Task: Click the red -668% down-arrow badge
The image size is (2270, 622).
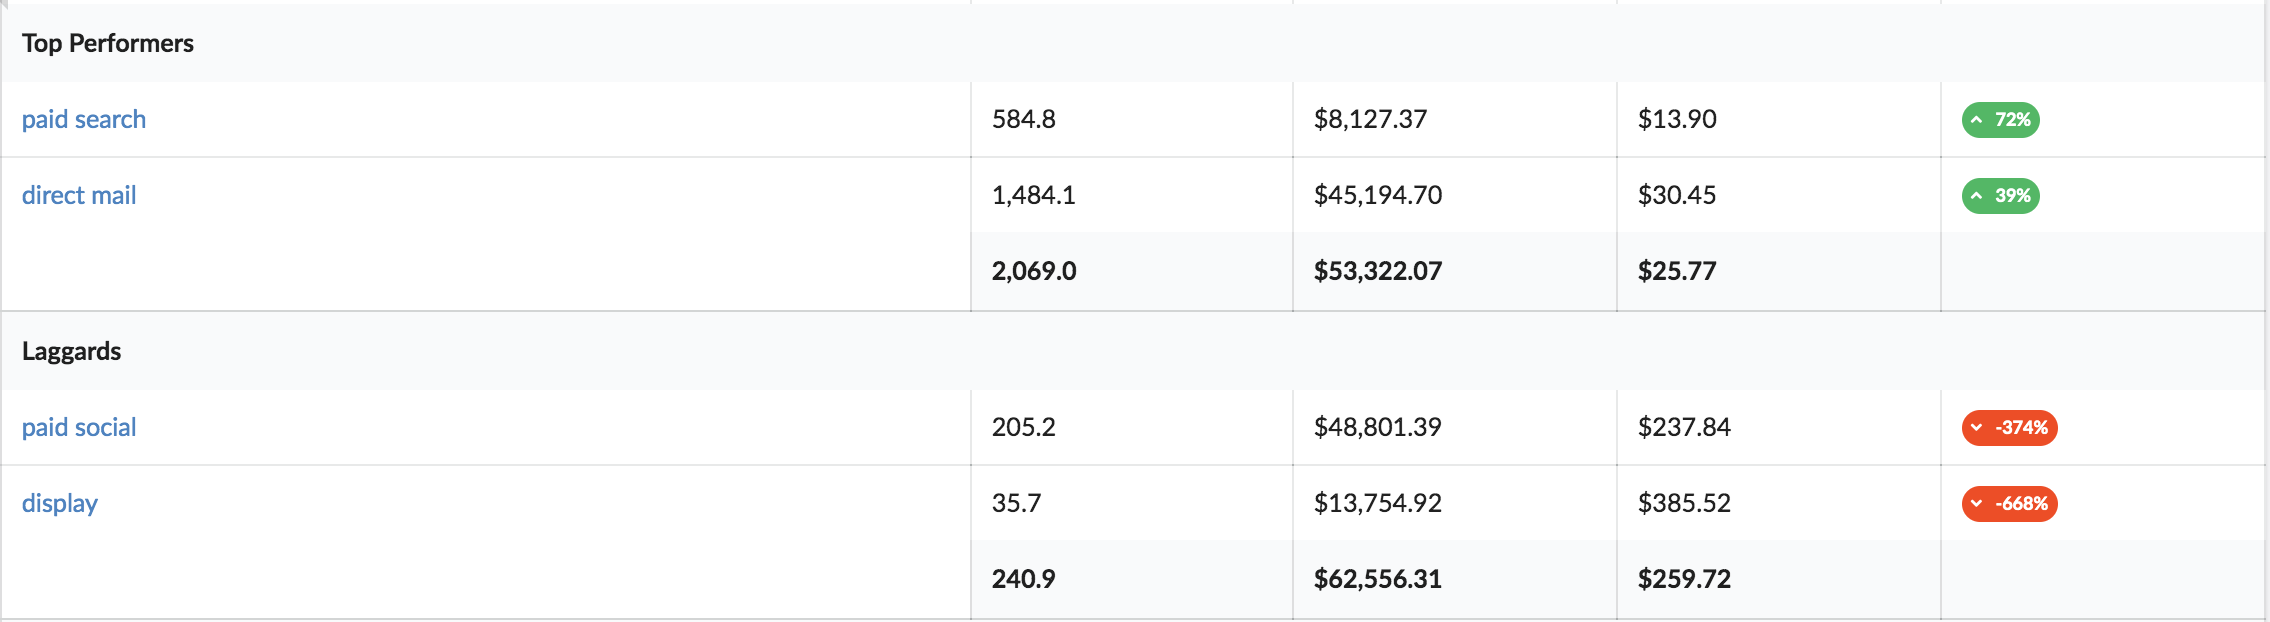Action: point(2009,504)
